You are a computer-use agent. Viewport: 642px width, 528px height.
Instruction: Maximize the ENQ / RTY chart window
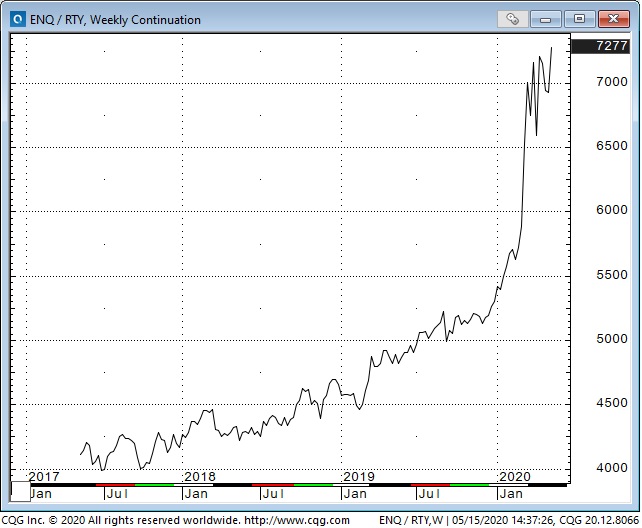point(579,19)
